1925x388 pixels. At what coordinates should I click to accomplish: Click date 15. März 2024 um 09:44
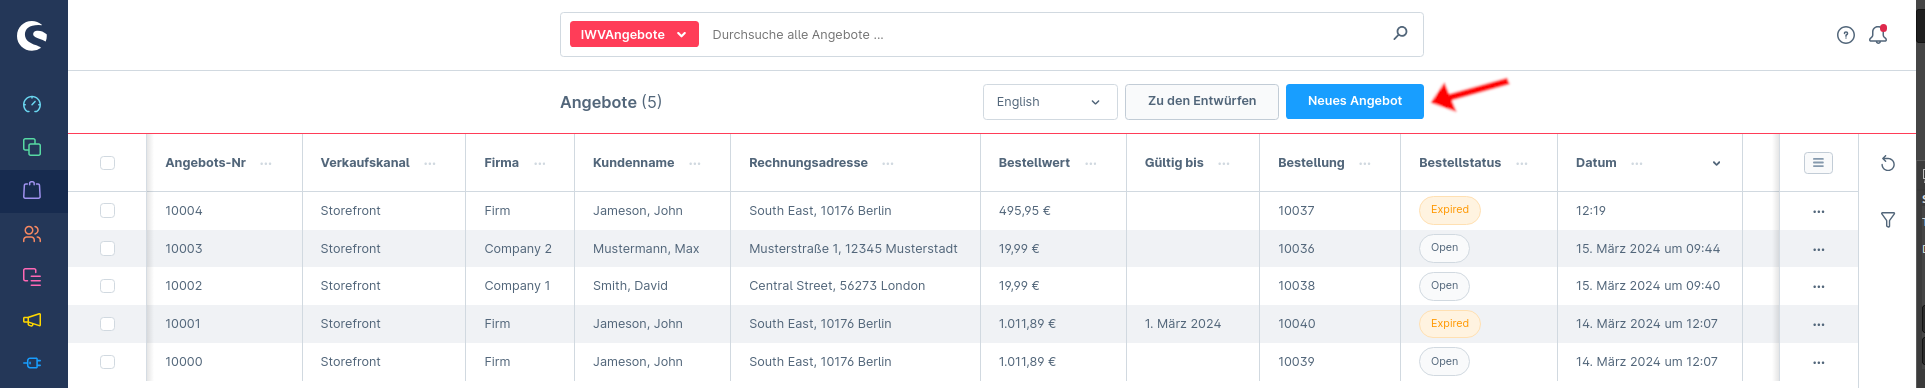pos(1648,249)
